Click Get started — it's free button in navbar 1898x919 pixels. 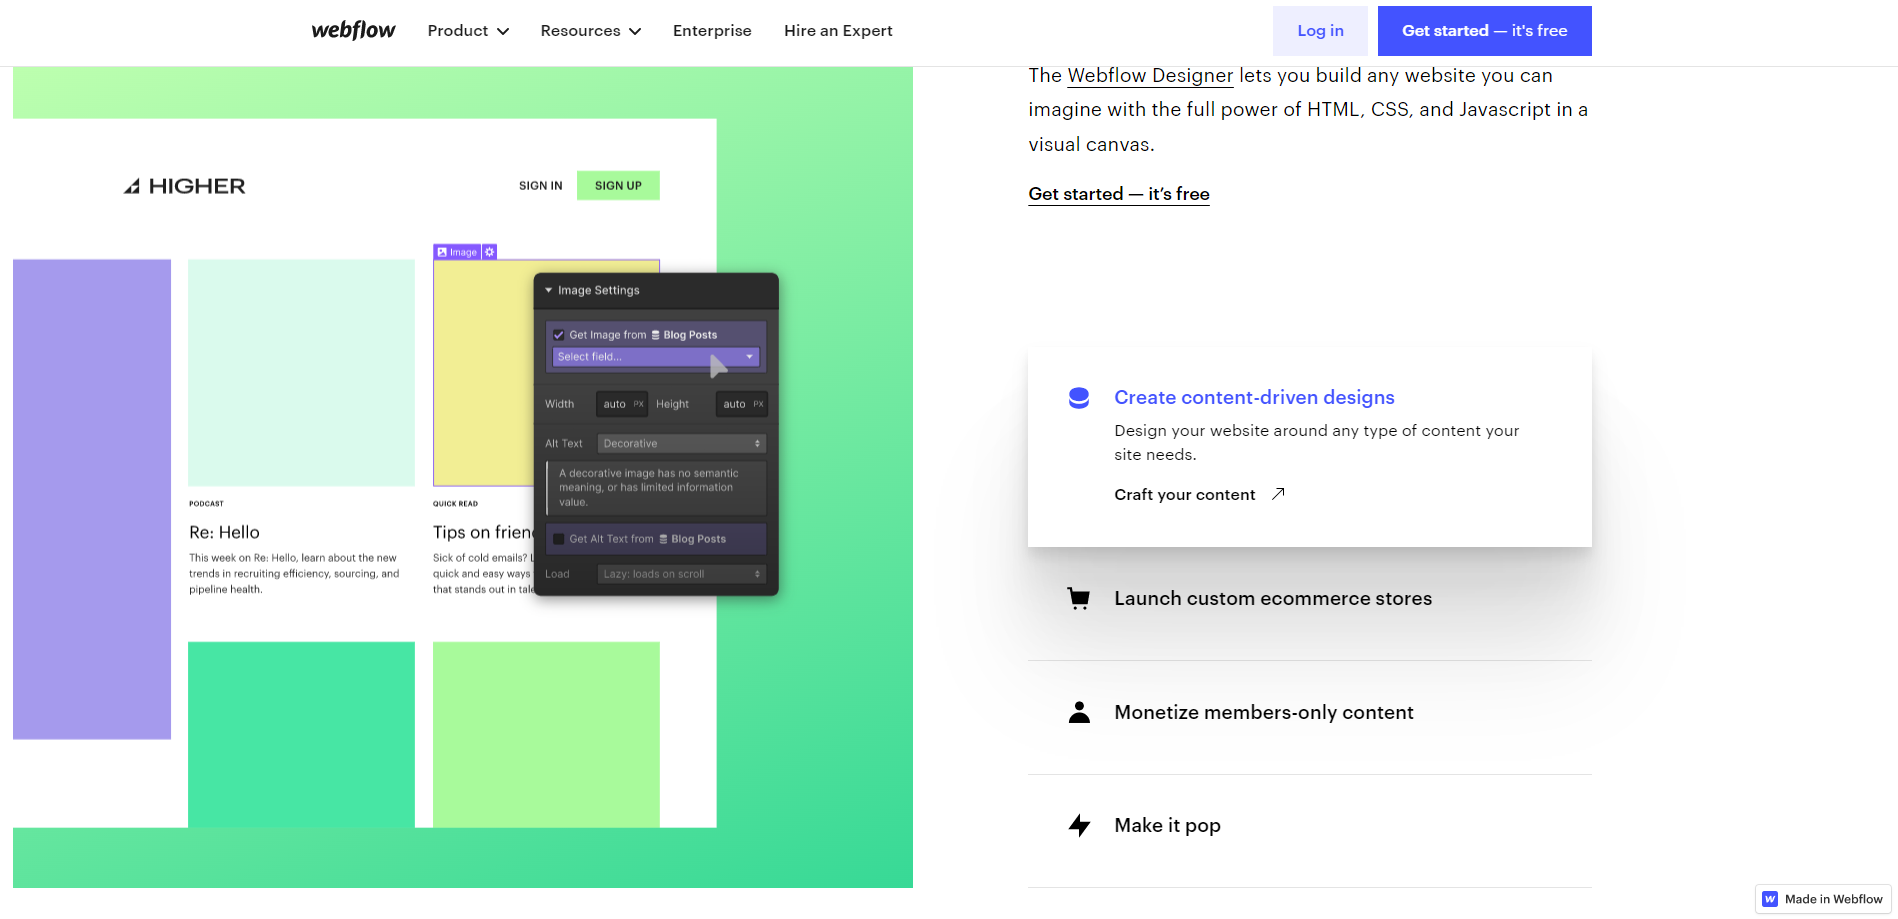[1484, 31]
